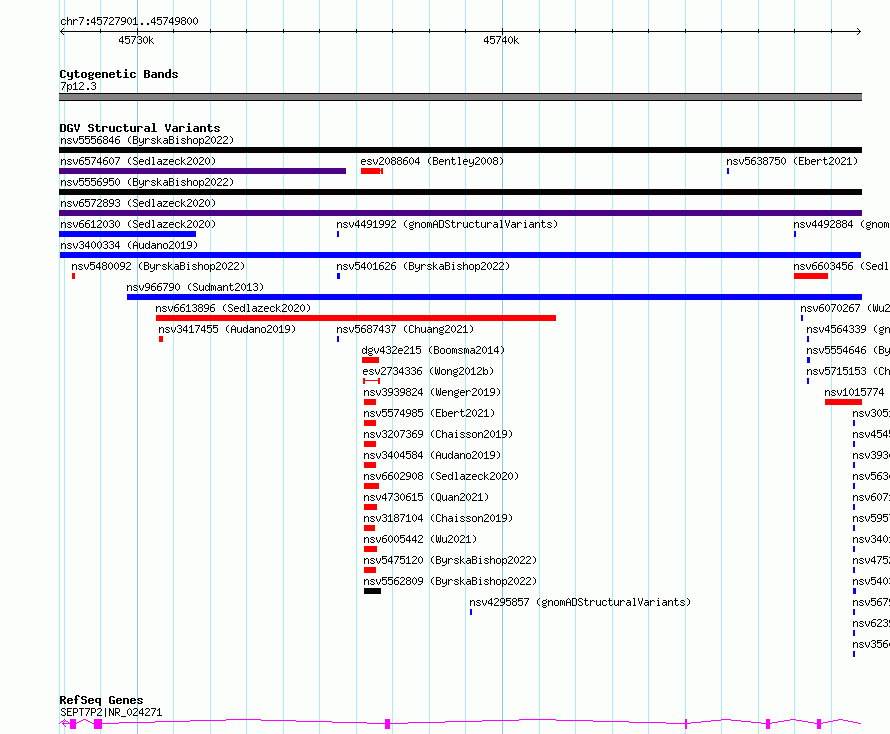Screen dimensions: 890x734
Task: Click the blue nsv966790 Sudmant2013 bar
Action: click(x=494, y=297)
